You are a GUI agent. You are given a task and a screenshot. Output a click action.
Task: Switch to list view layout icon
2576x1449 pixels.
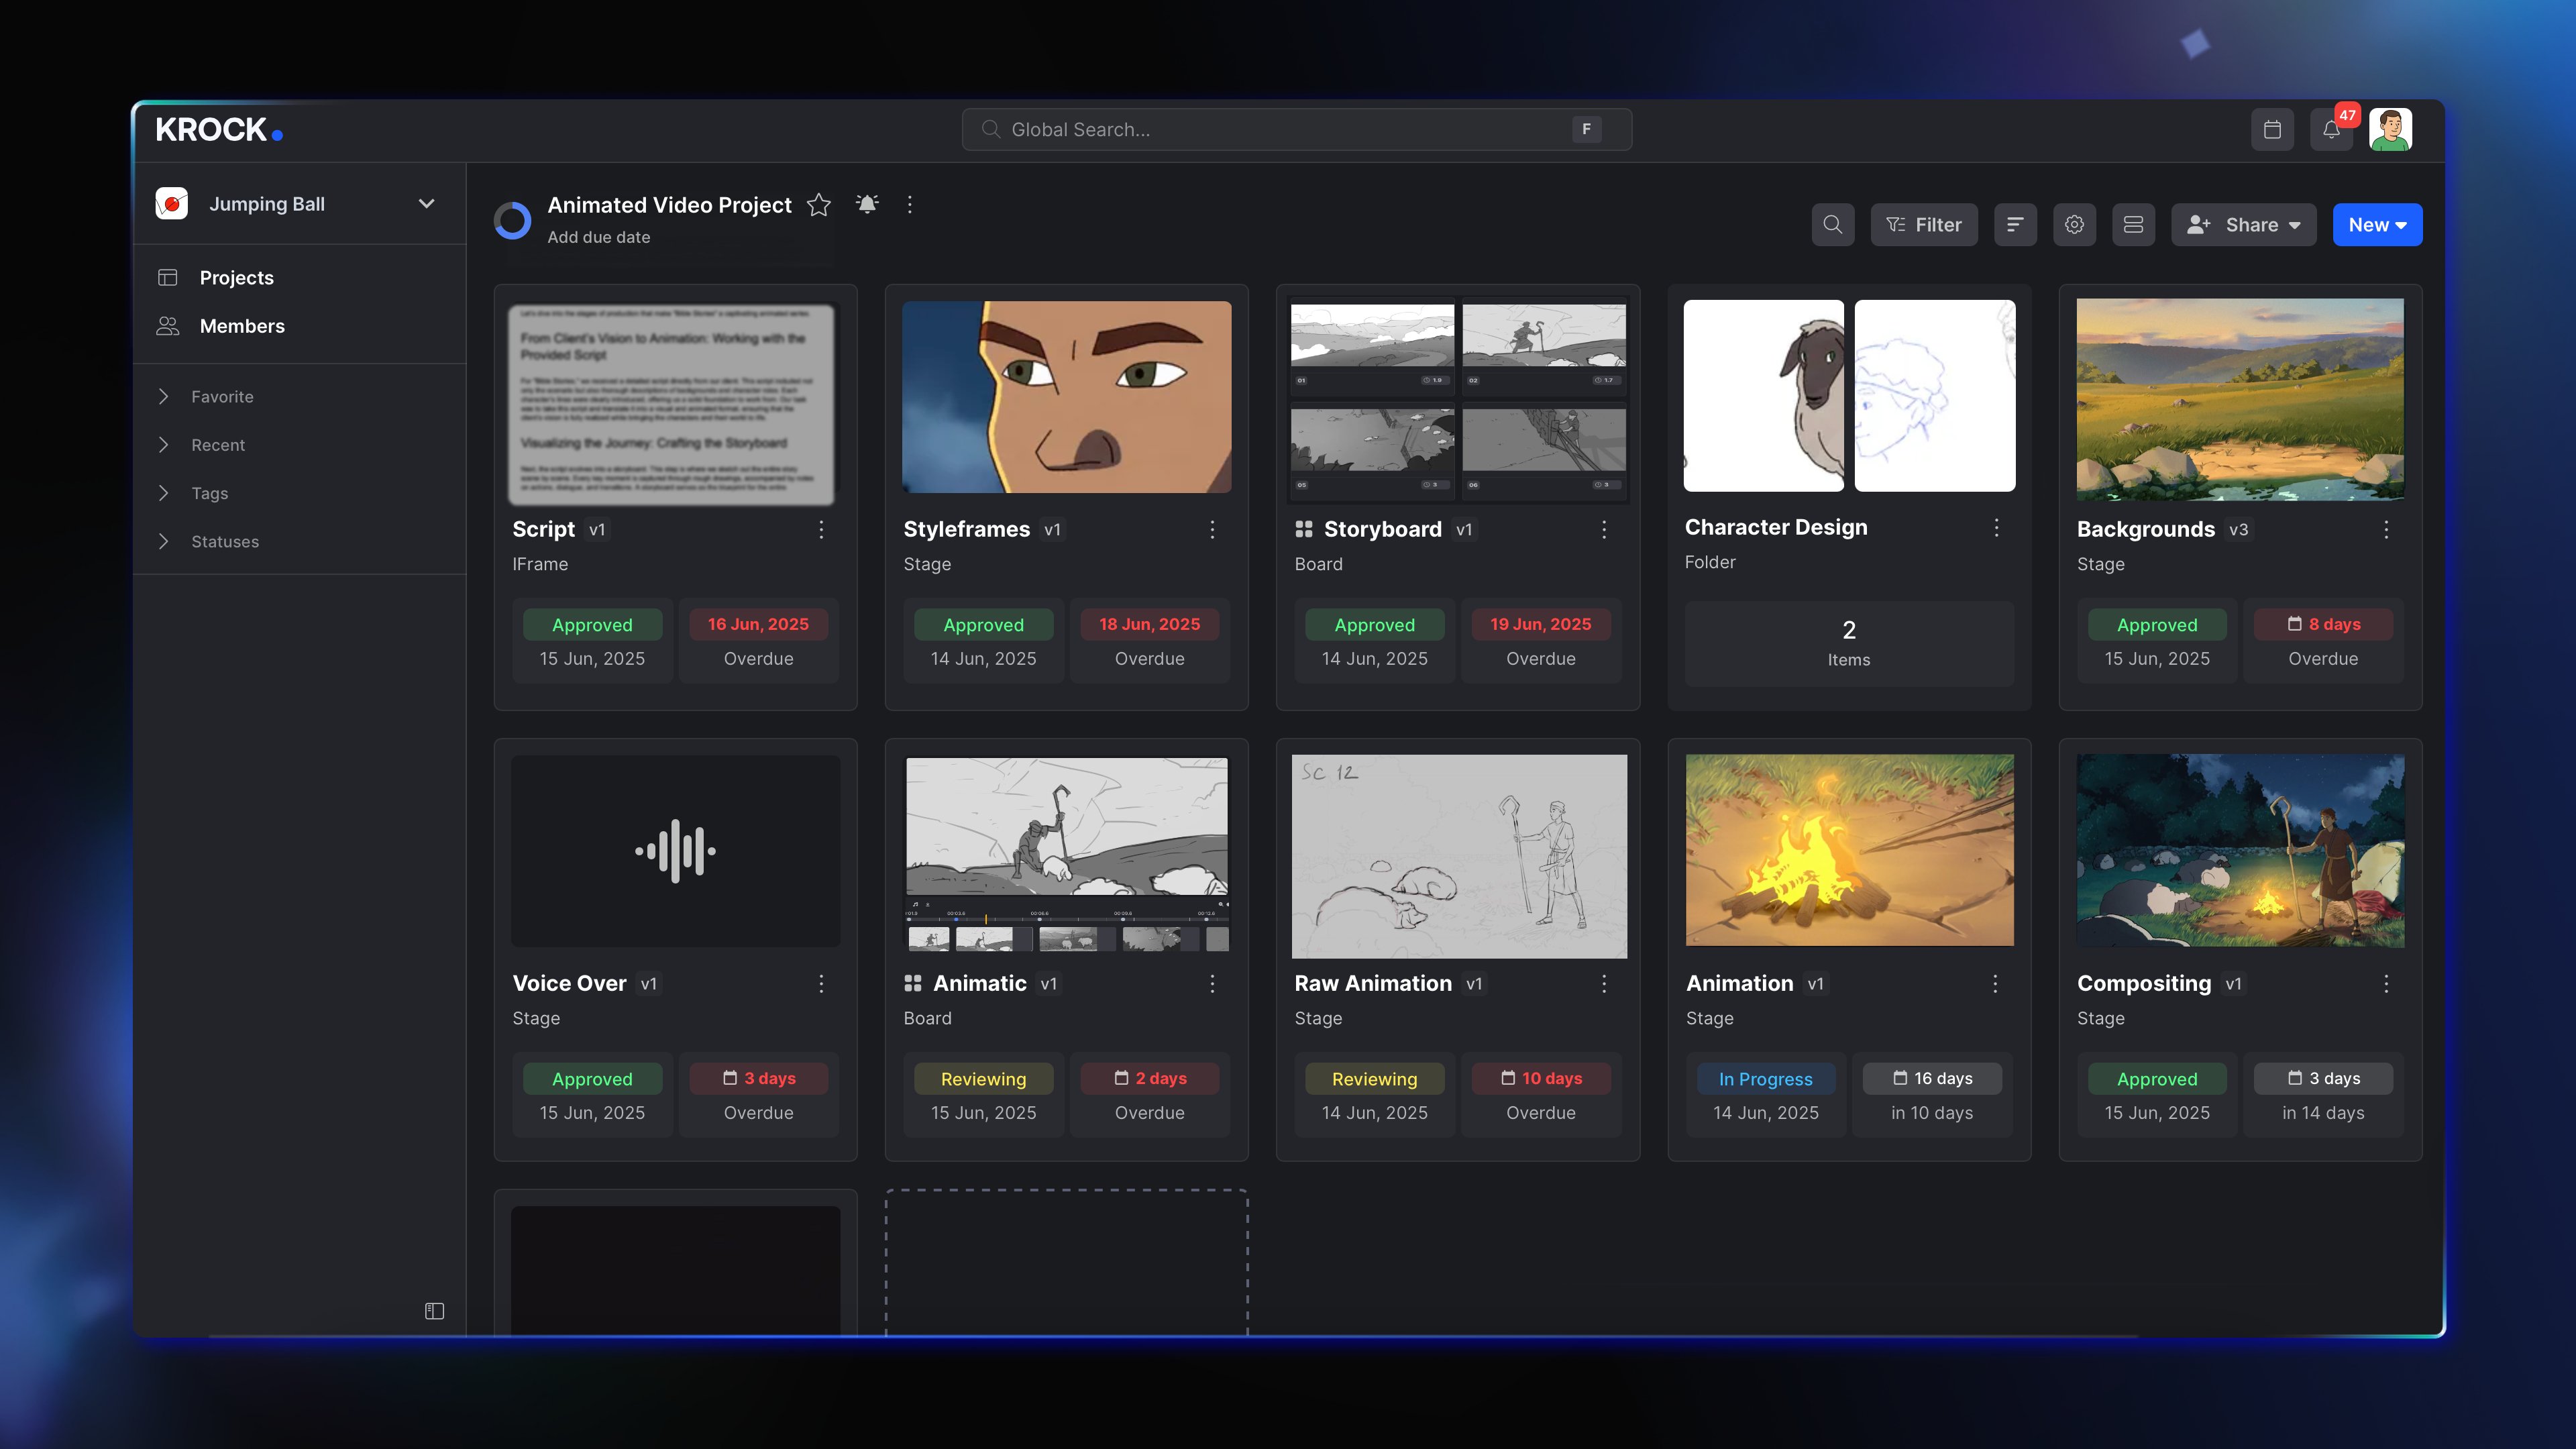[x=2133, y=225]
